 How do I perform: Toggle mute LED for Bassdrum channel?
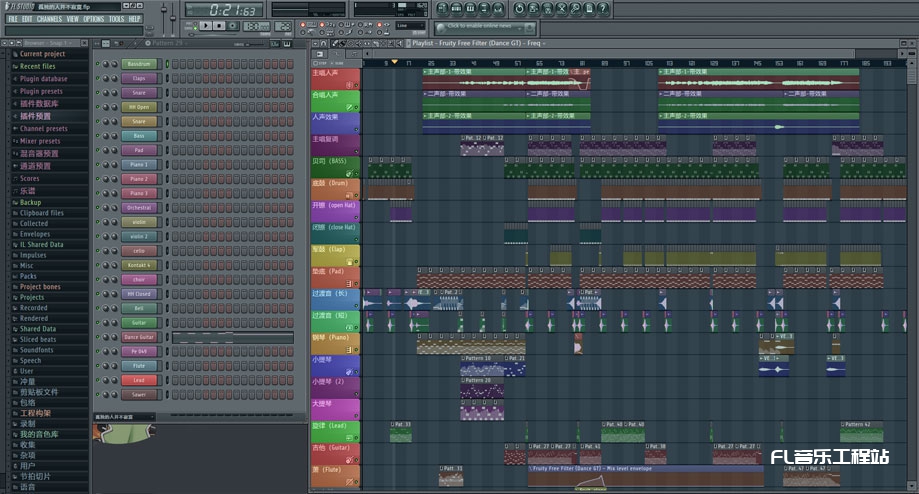(97, 64)
